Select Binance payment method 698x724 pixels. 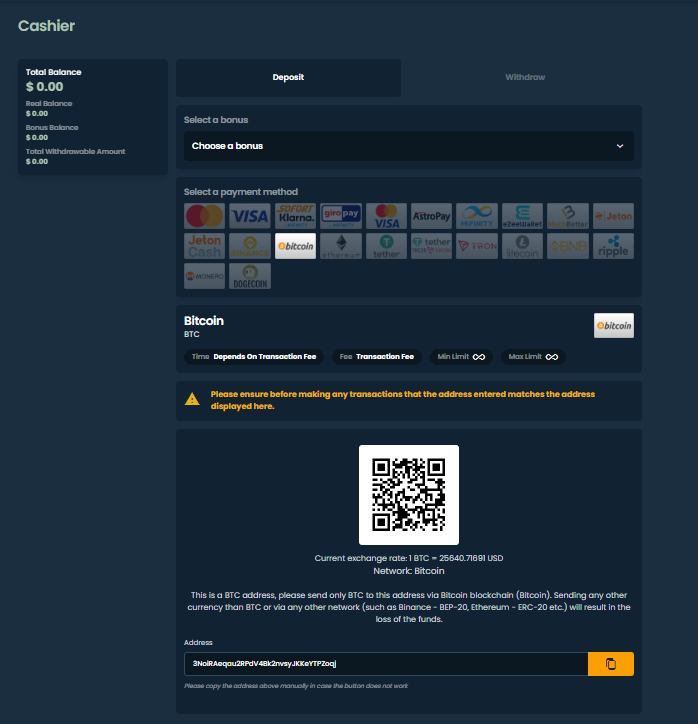(x=250, y=246)
